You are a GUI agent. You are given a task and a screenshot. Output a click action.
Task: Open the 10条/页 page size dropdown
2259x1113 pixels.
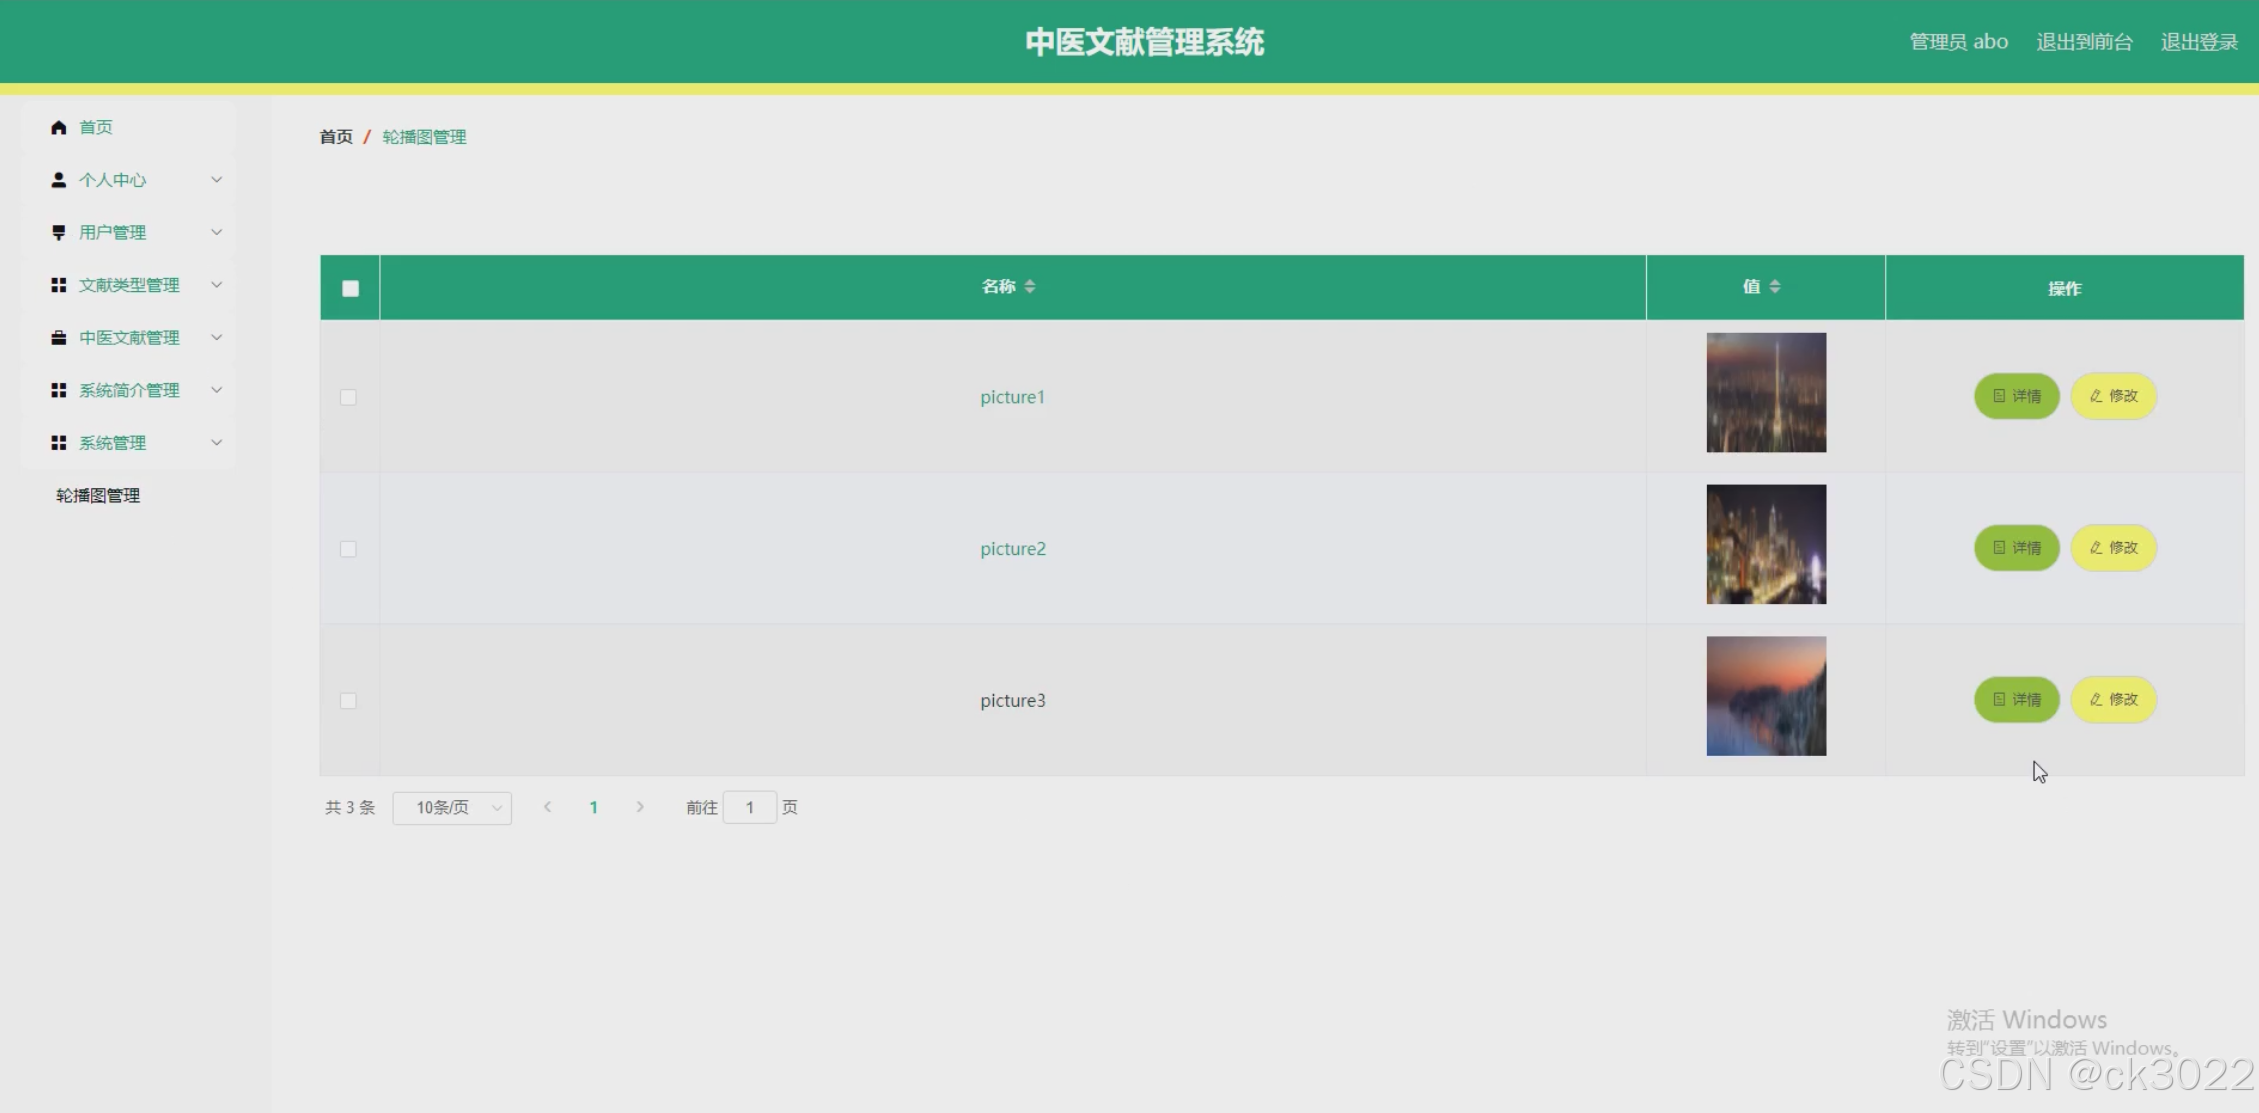coord(452,808)
